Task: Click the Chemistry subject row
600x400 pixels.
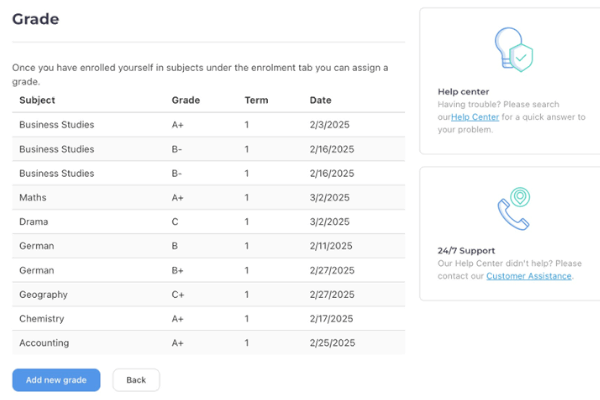Action: 209,318
